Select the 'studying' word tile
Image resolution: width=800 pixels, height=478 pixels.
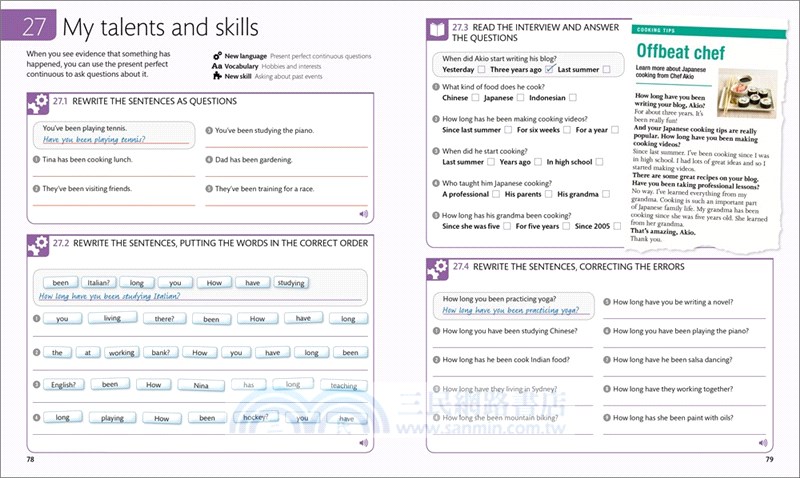pyautogui.click(x=291, y=283)
